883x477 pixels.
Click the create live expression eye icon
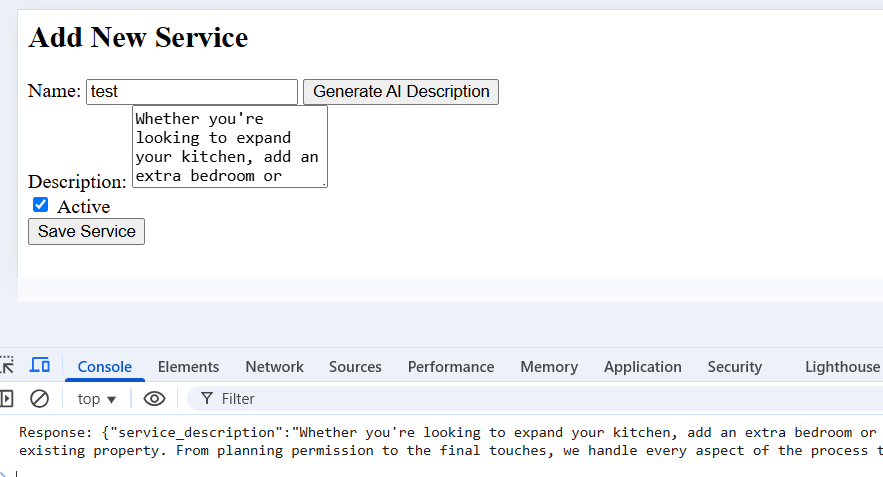[x=154, y=399]
